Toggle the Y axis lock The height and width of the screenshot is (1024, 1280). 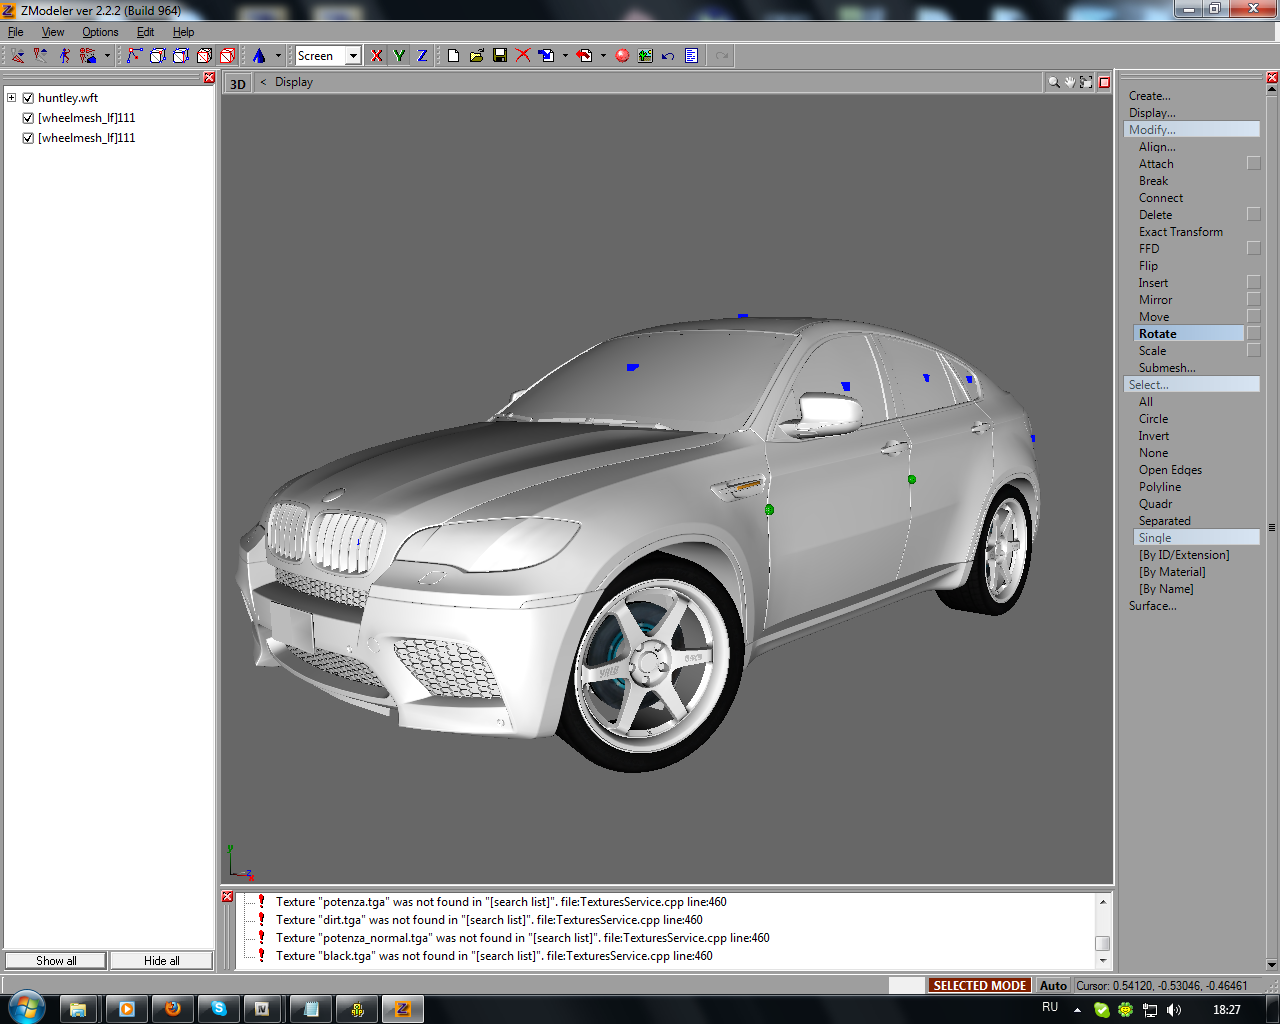(400, 56)
